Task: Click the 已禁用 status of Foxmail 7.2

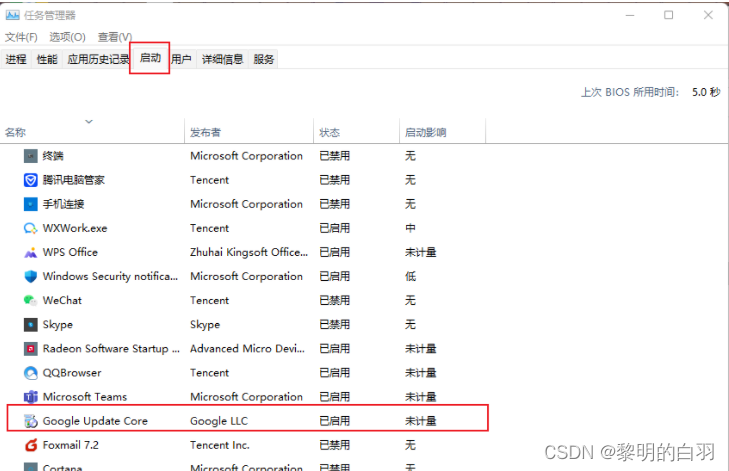Action: pyautogui.click(x=335, y=445)
